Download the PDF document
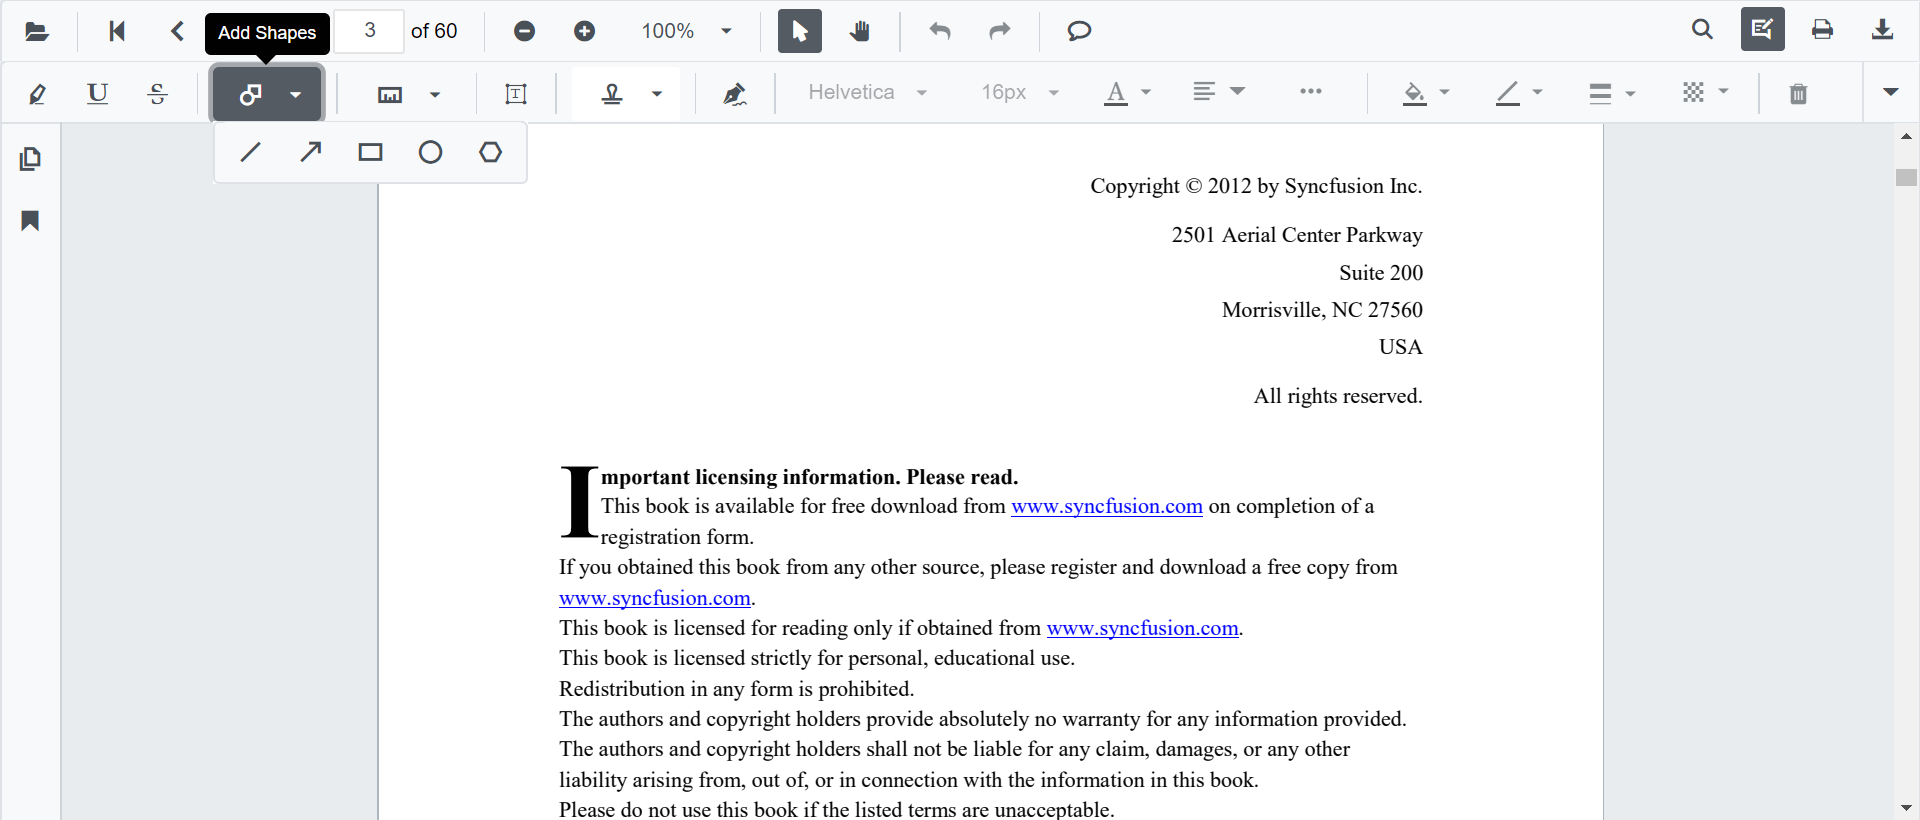1920x820 pixels. 1882,30
